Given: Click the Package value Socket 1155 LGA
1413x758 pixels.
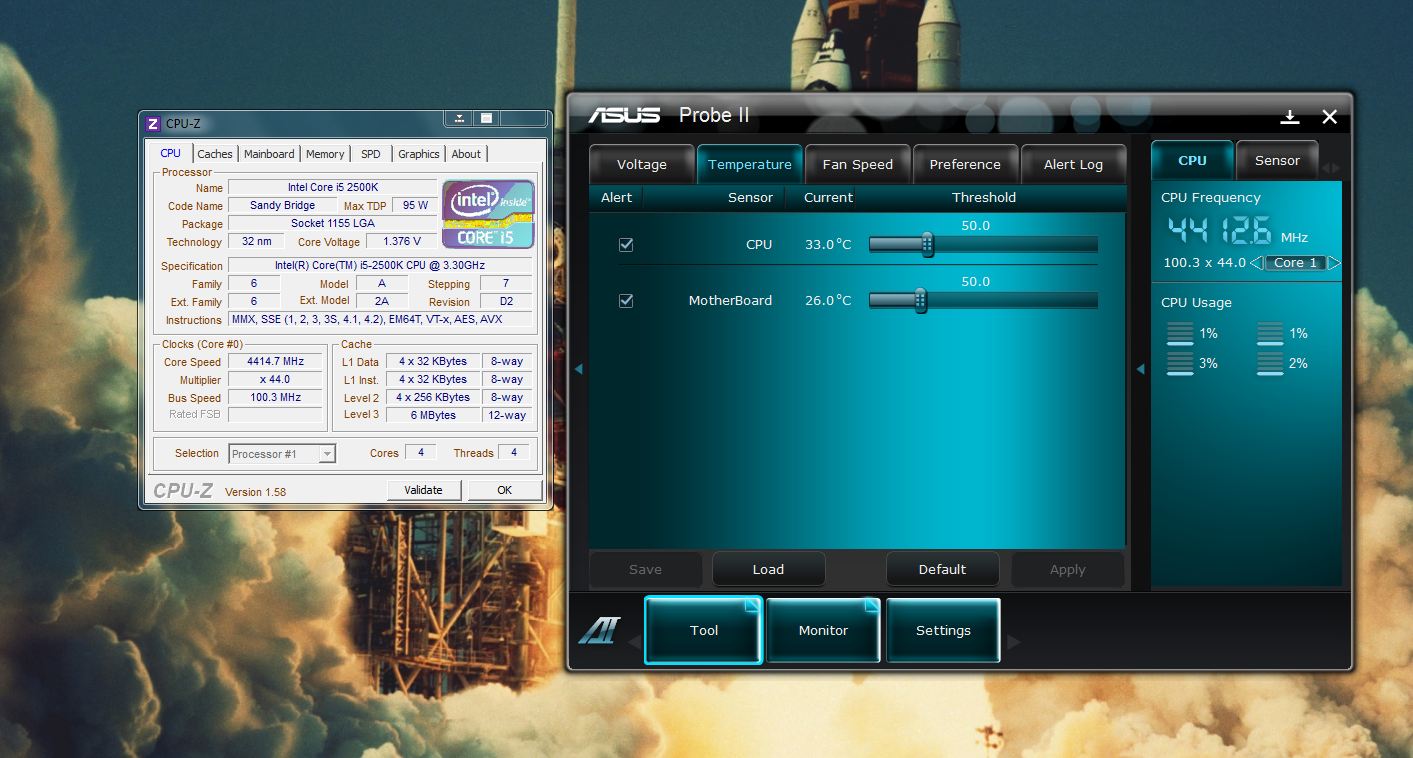Looking at the screenshot, I should (332, 224).
